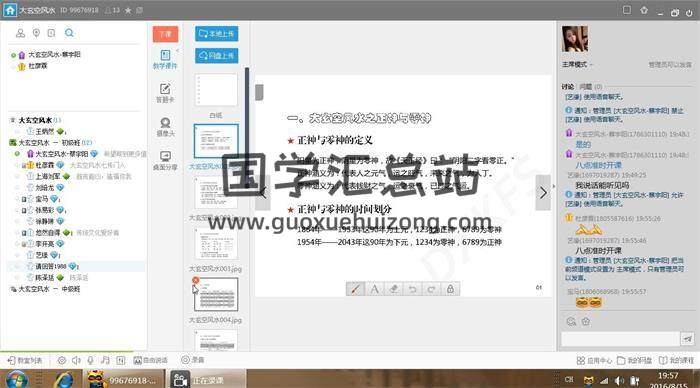
Task: Open the 主席模式 mode dropdown
Action: coord(577,65)
